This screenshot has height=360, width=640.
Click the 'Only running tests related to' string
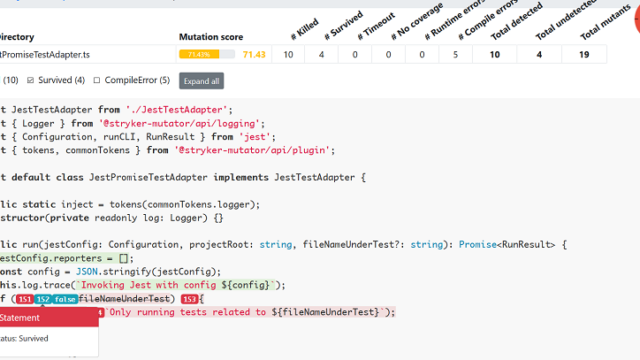point(187,312)
